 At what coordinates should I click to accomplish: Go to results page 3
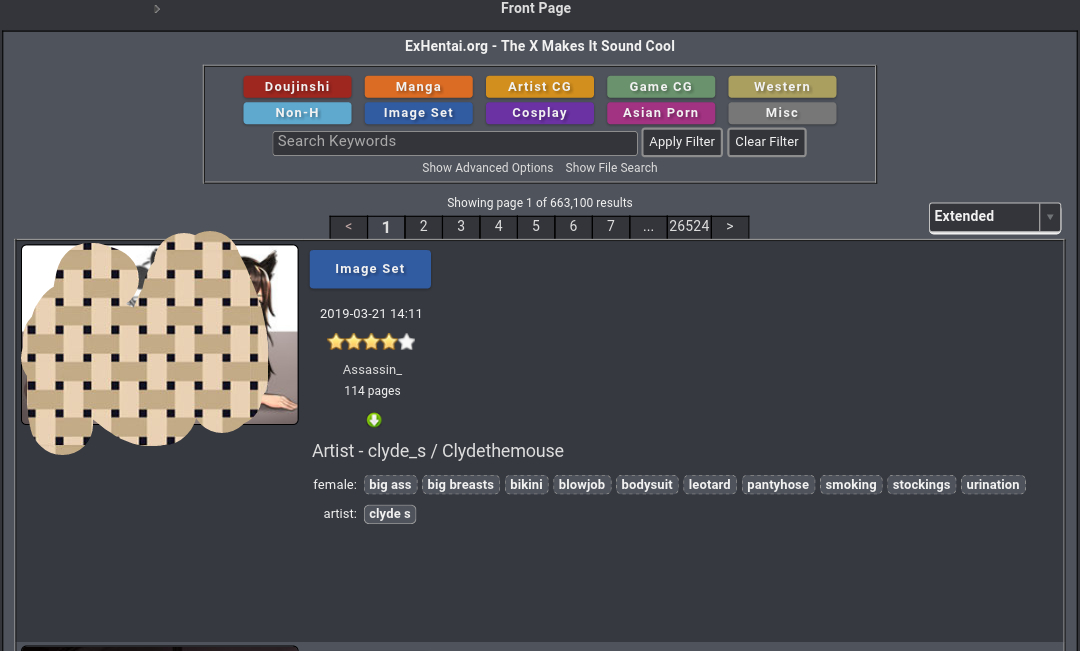tap(461, 227)
